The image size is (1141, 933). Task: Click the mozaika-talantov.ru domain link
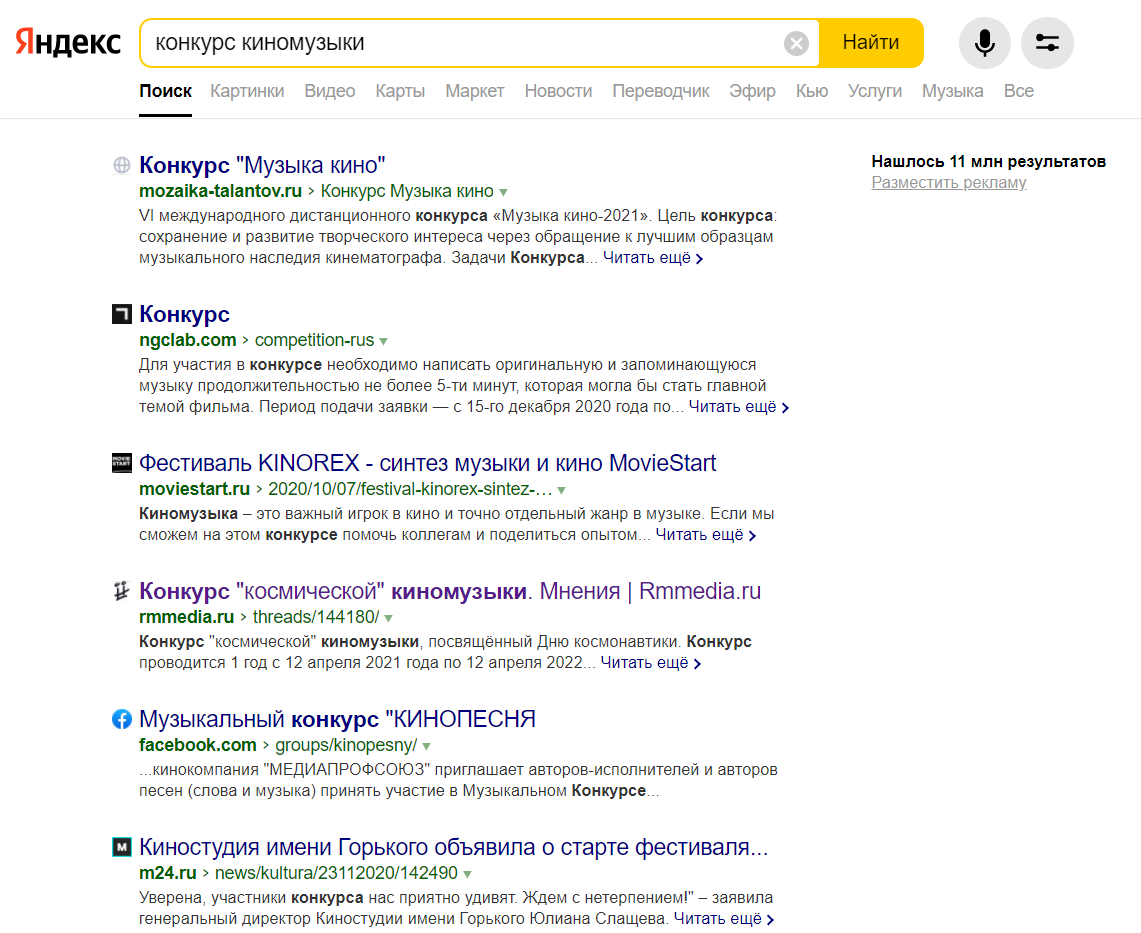[x=220, y=191]
